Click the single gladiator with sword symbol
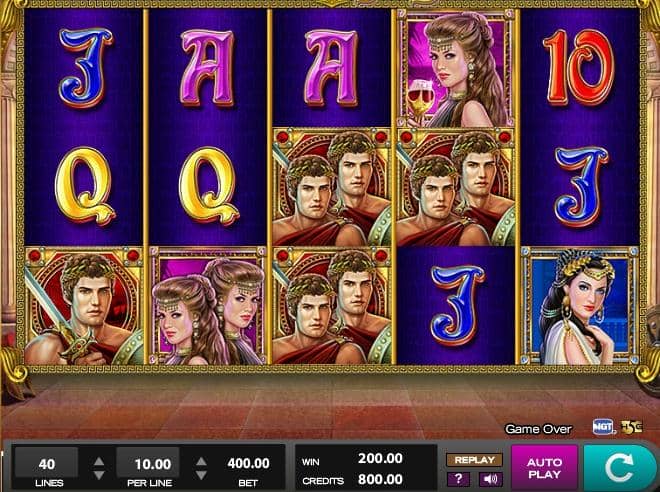The width and height of the screenshot is (660, 492). coord(84,306)
